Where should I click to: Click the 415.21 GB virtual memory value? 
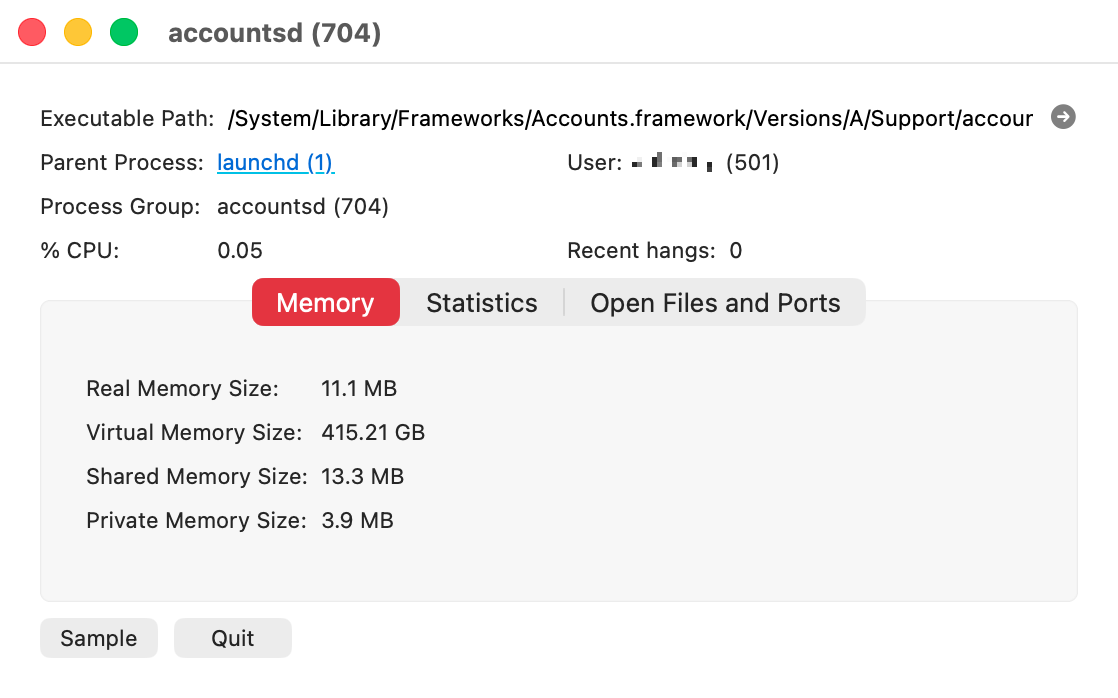[373, 433]
